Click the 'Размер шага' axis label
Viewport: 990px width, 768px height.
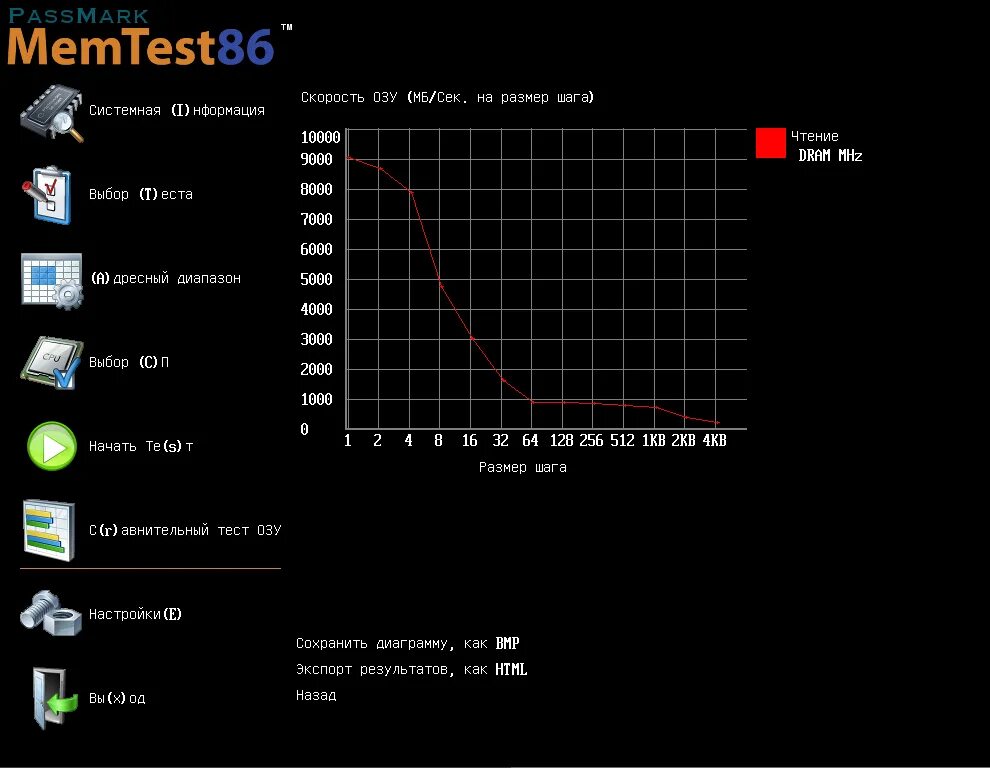[x=523, y=467]
